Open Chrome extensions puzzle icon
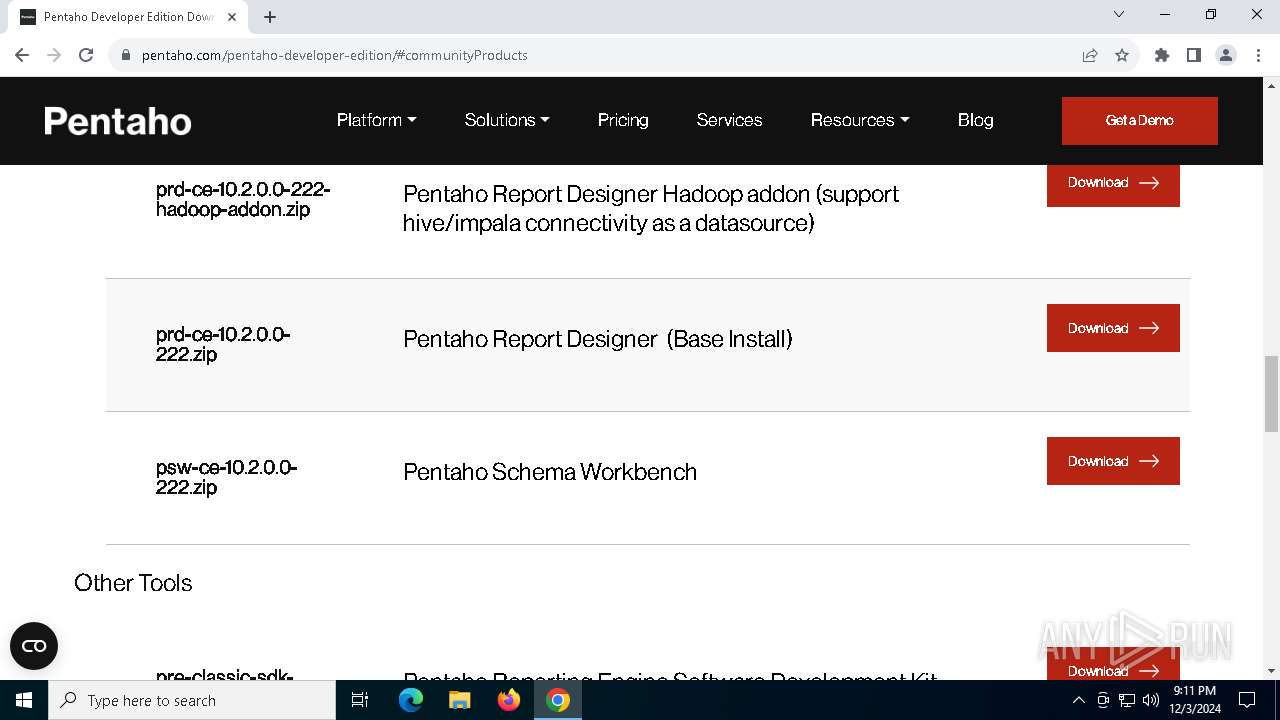 click(1162, 55)
